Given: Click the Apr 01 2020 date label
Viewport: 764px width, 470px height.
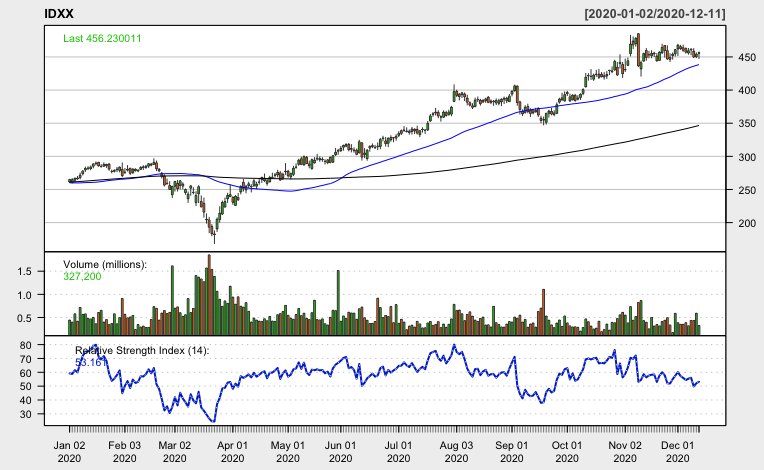Looking at the screenshot, I should 232,452.
